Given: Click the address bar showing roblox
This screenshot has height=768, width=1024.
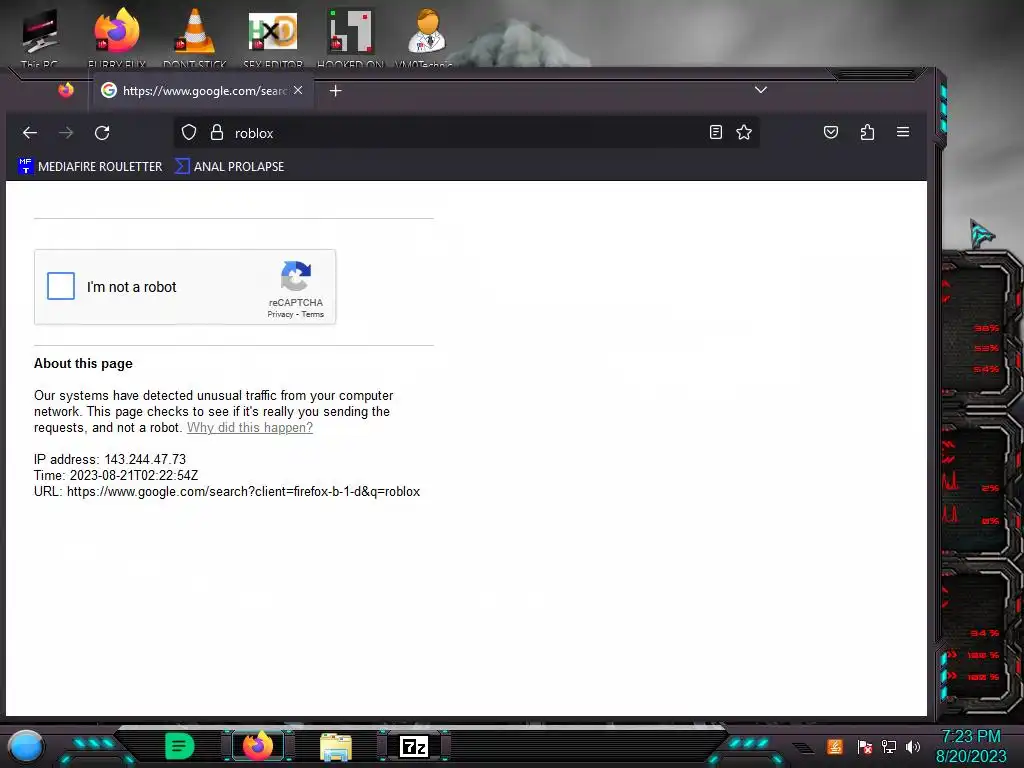Looking at the screenshot, I should [464, 133].
